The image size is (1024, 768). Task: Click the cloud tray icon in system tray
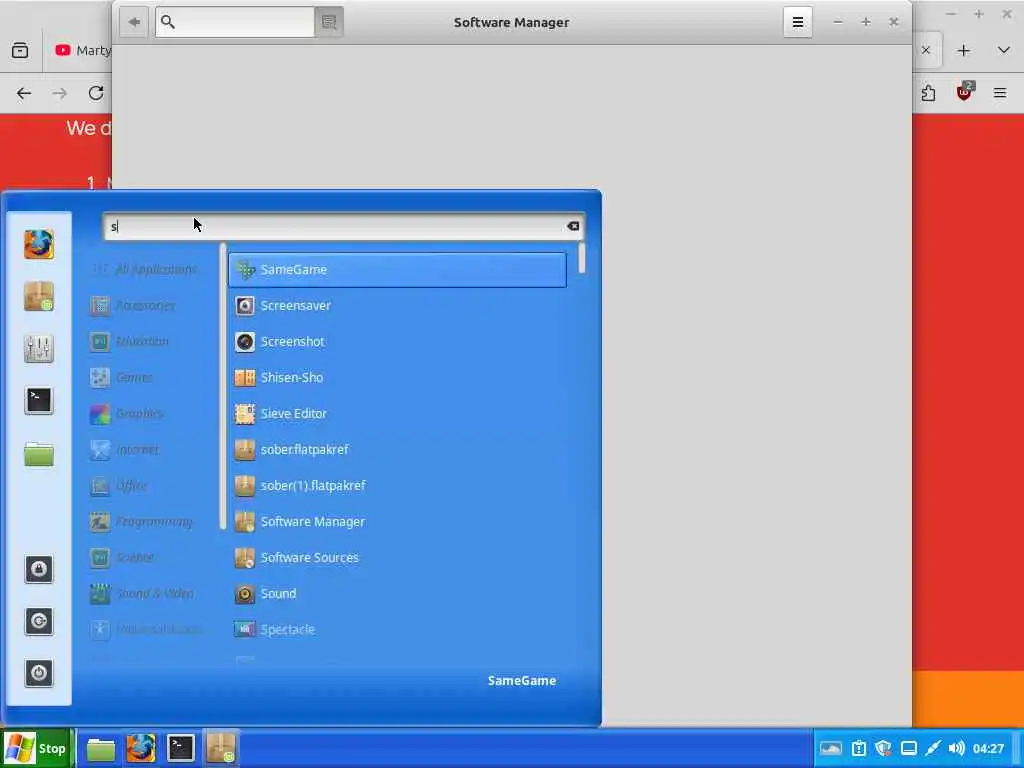(831, 748)
